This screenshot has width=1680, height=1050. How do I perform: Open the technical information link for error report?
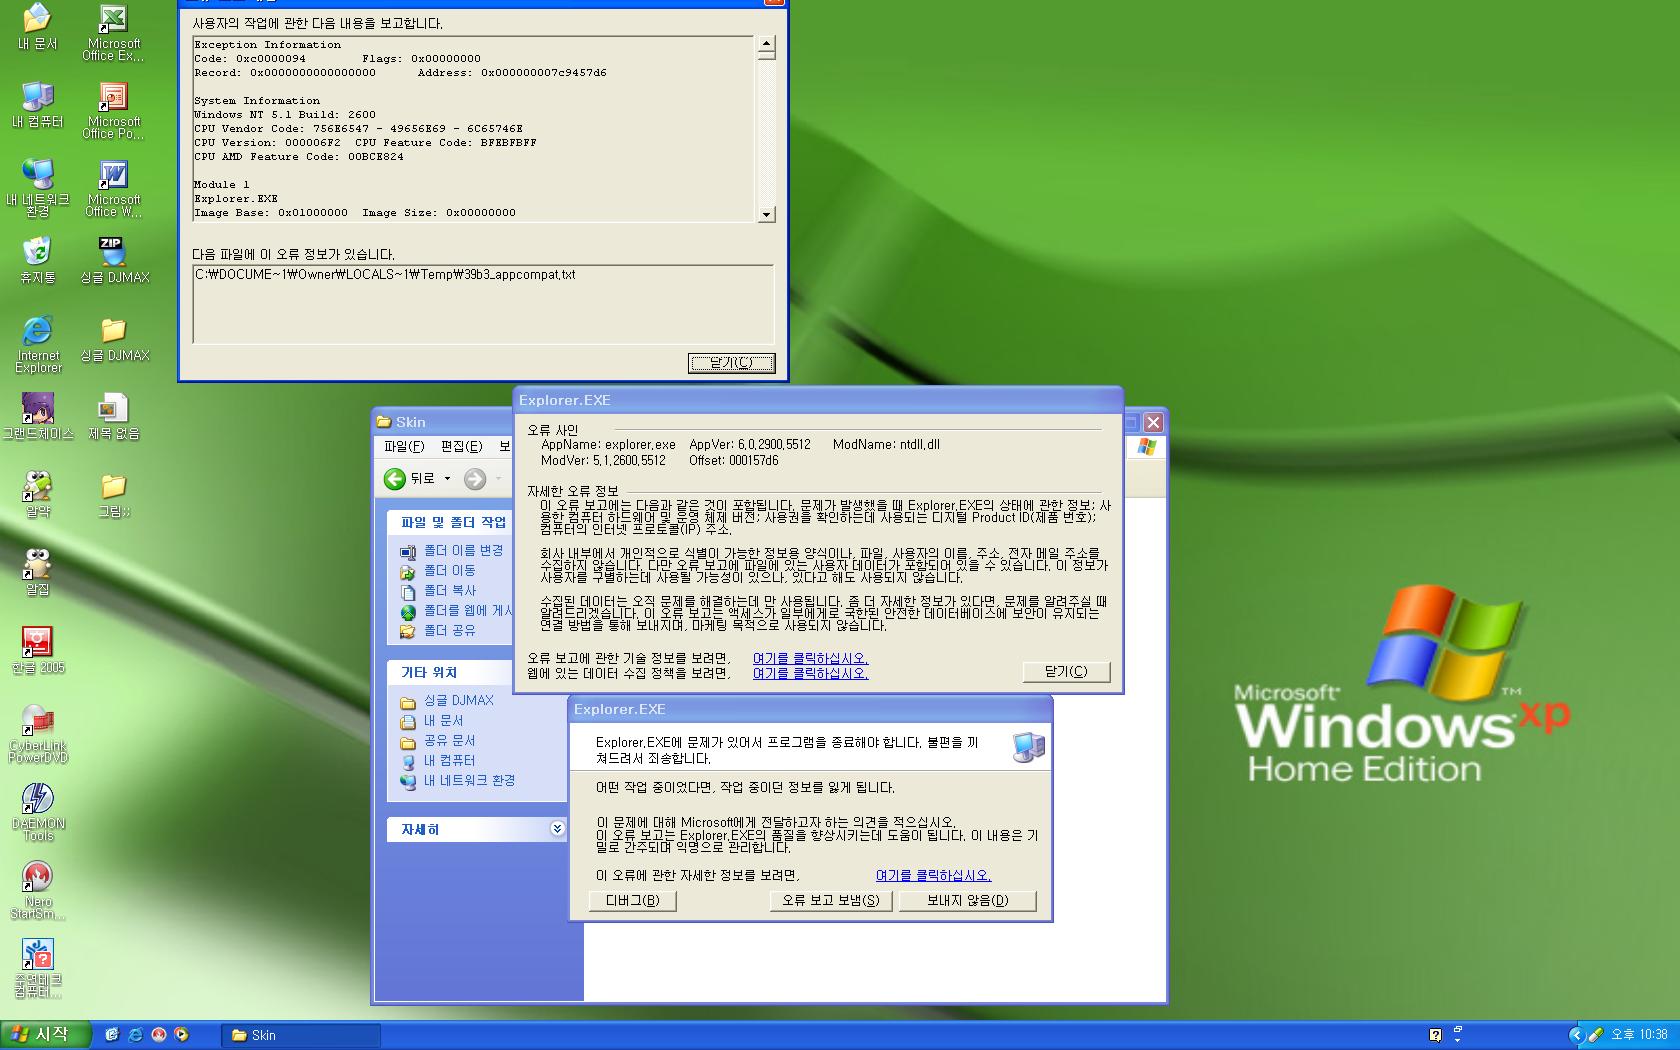(x=810, y=658)
